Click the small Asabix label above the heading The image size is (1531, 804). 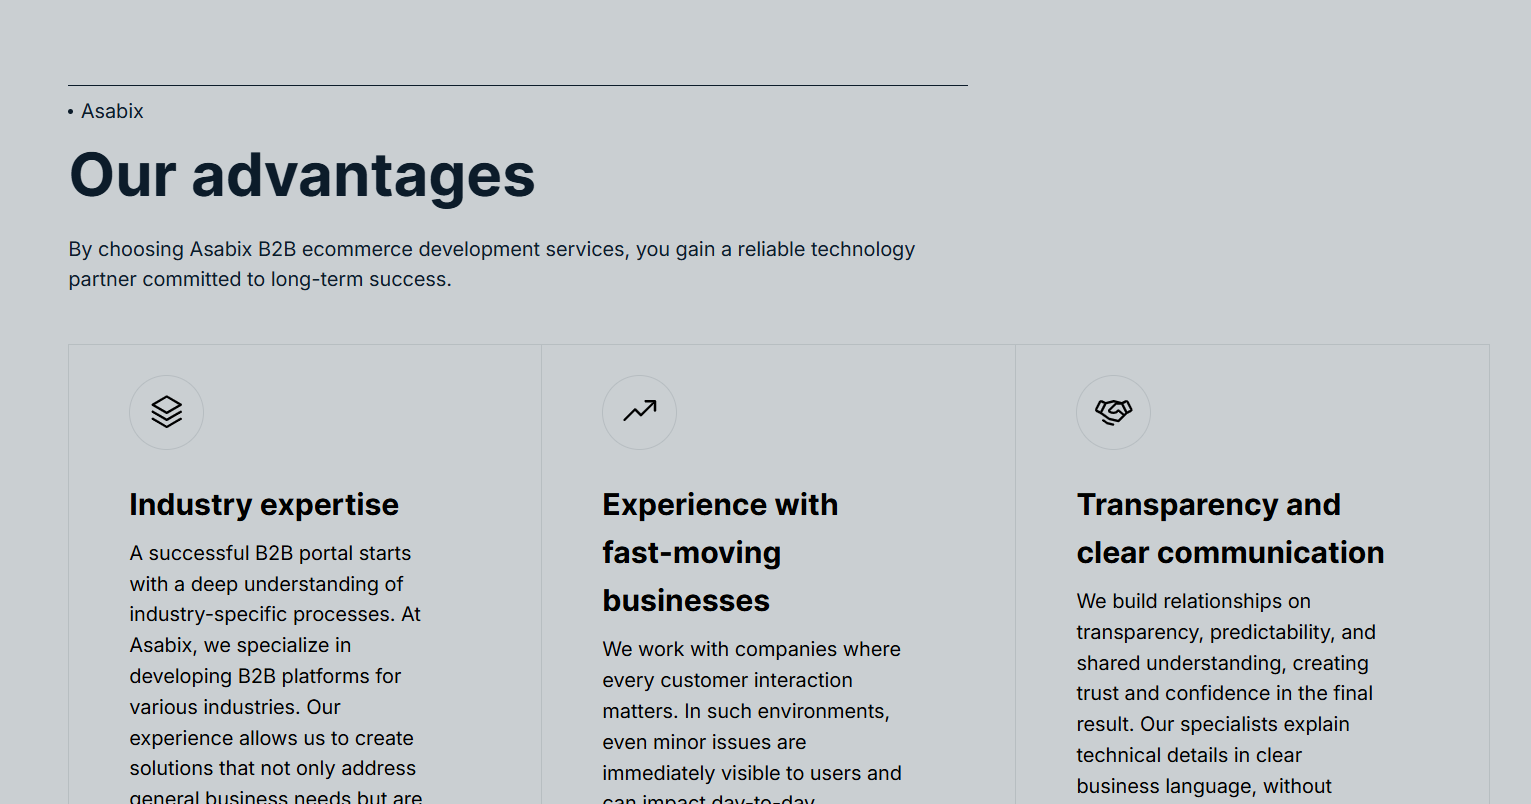(x=112, y=111)
